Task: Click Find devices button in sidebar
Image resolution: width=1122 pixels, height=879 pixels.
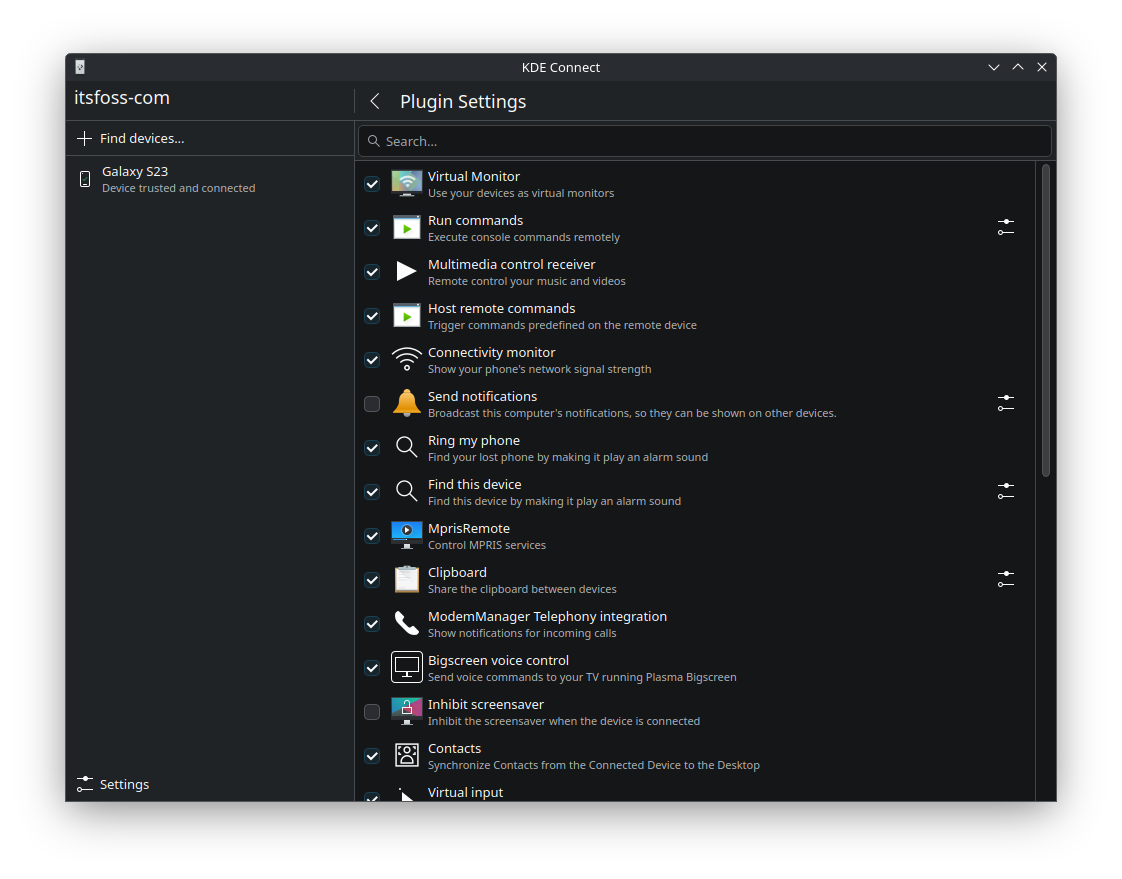Action: pyautogui.click(x=131, y=139)
